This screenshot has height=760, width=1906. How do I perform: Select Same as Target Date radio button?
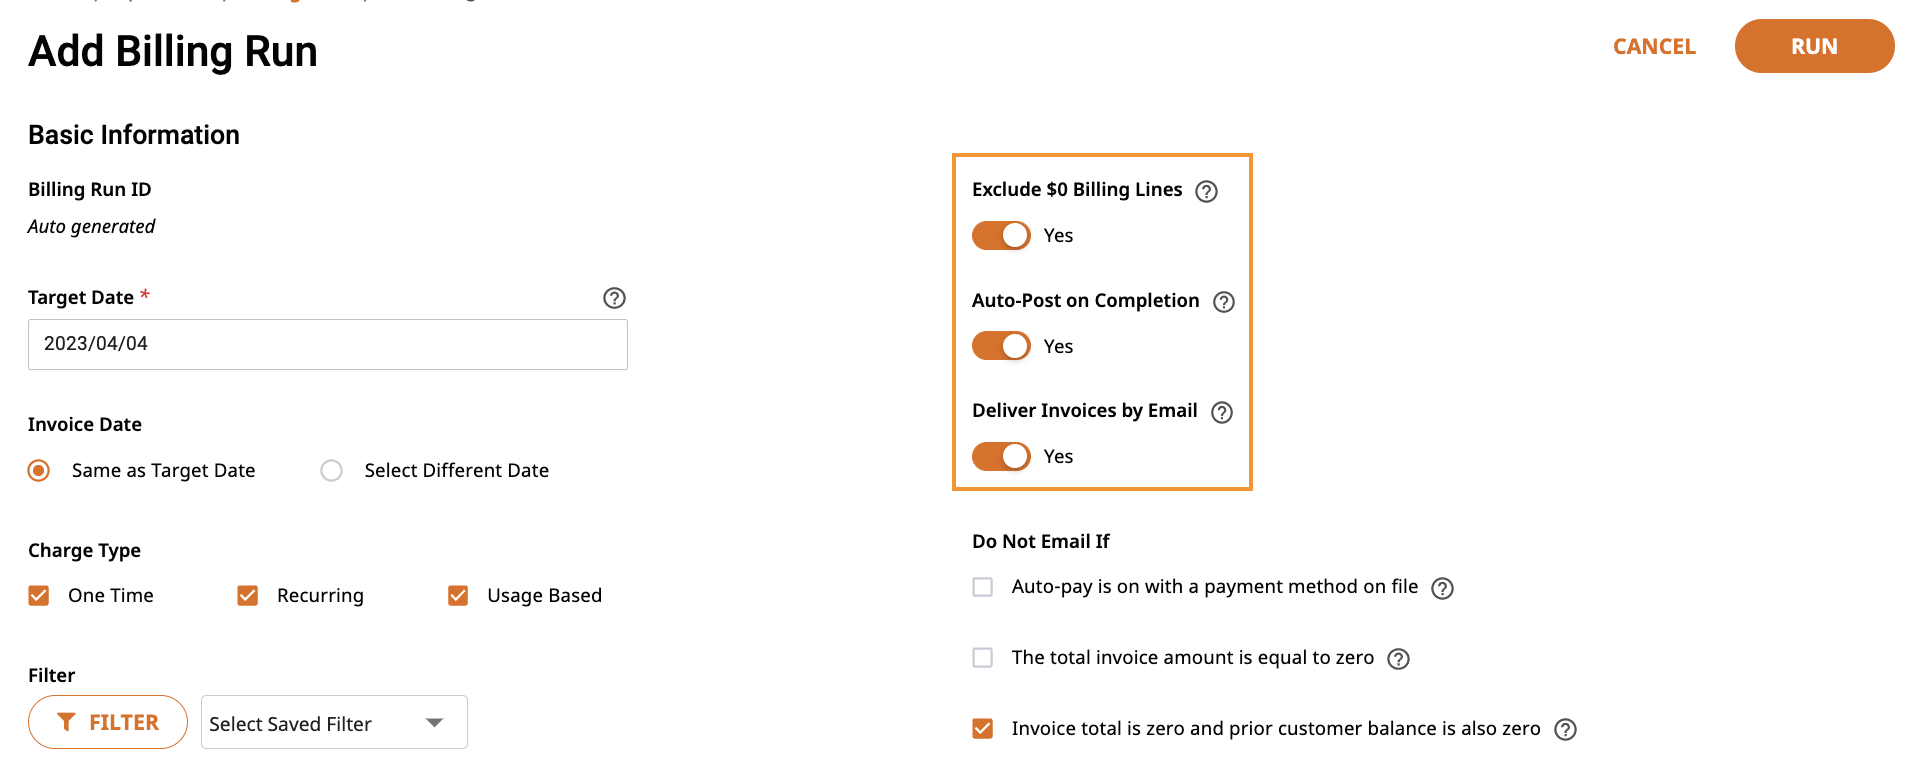[x=39, y=470]
